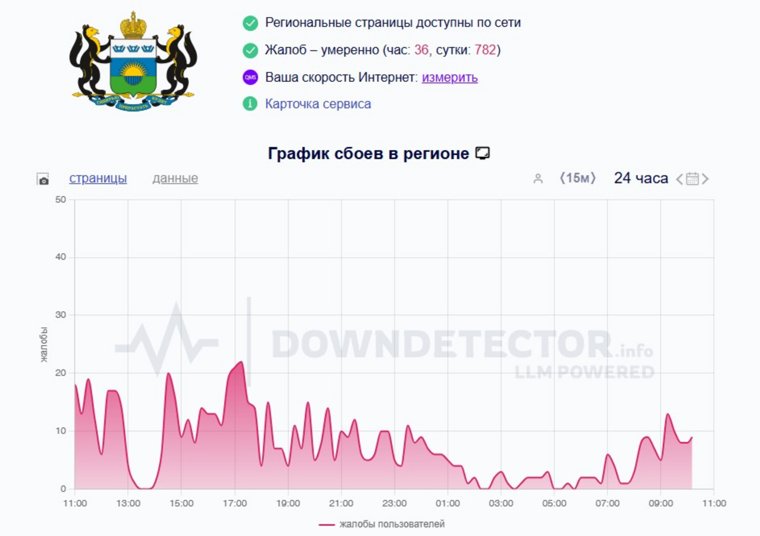Click green checkmark beside complaints status
The width and height of the screenshot is (760, 536).
pyautogui.click(x=250, y=50)
